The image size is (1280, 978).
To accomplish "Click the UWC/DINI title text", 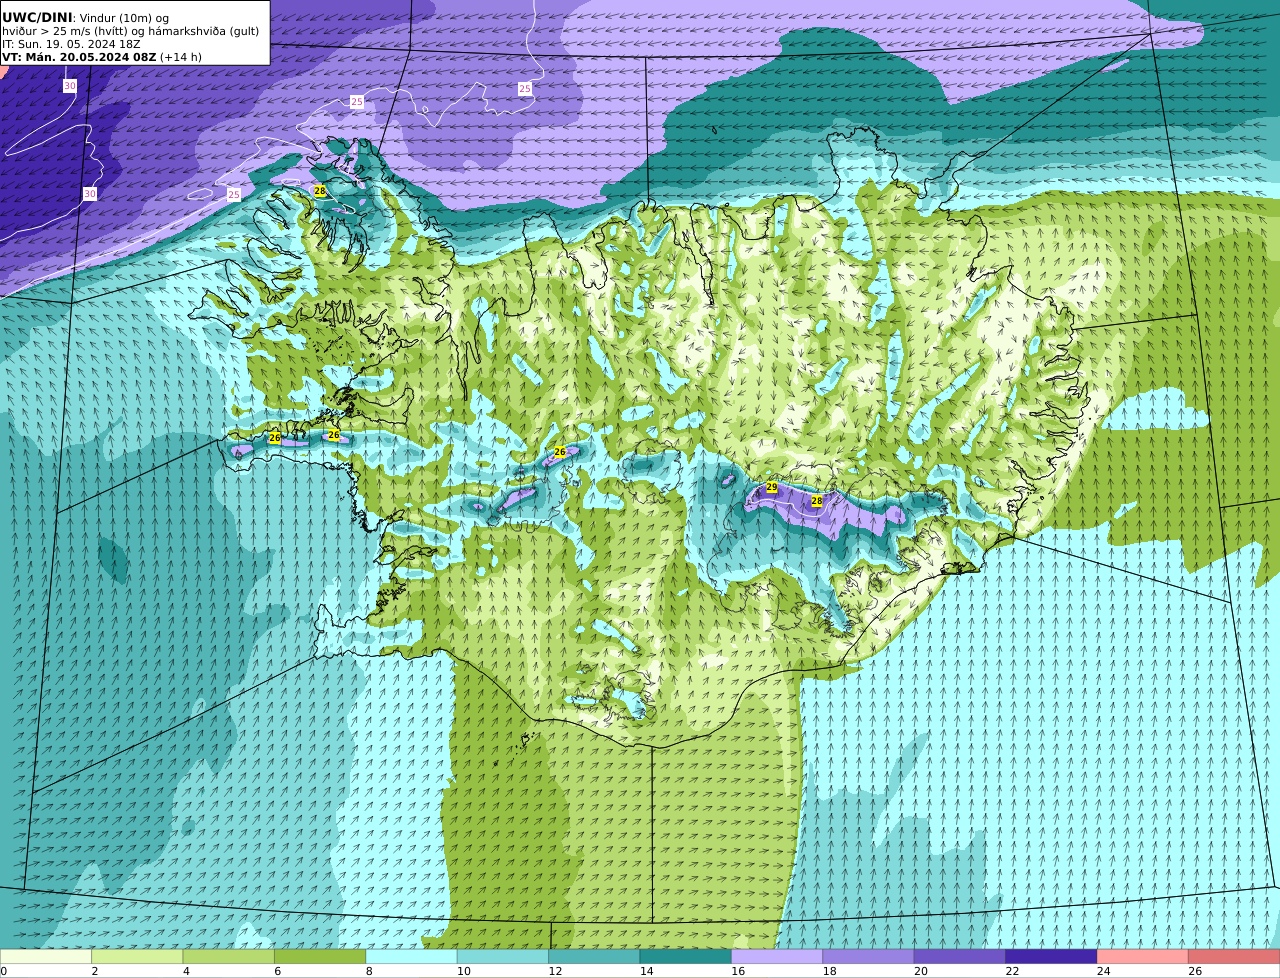I will click(x=37, y=17).
